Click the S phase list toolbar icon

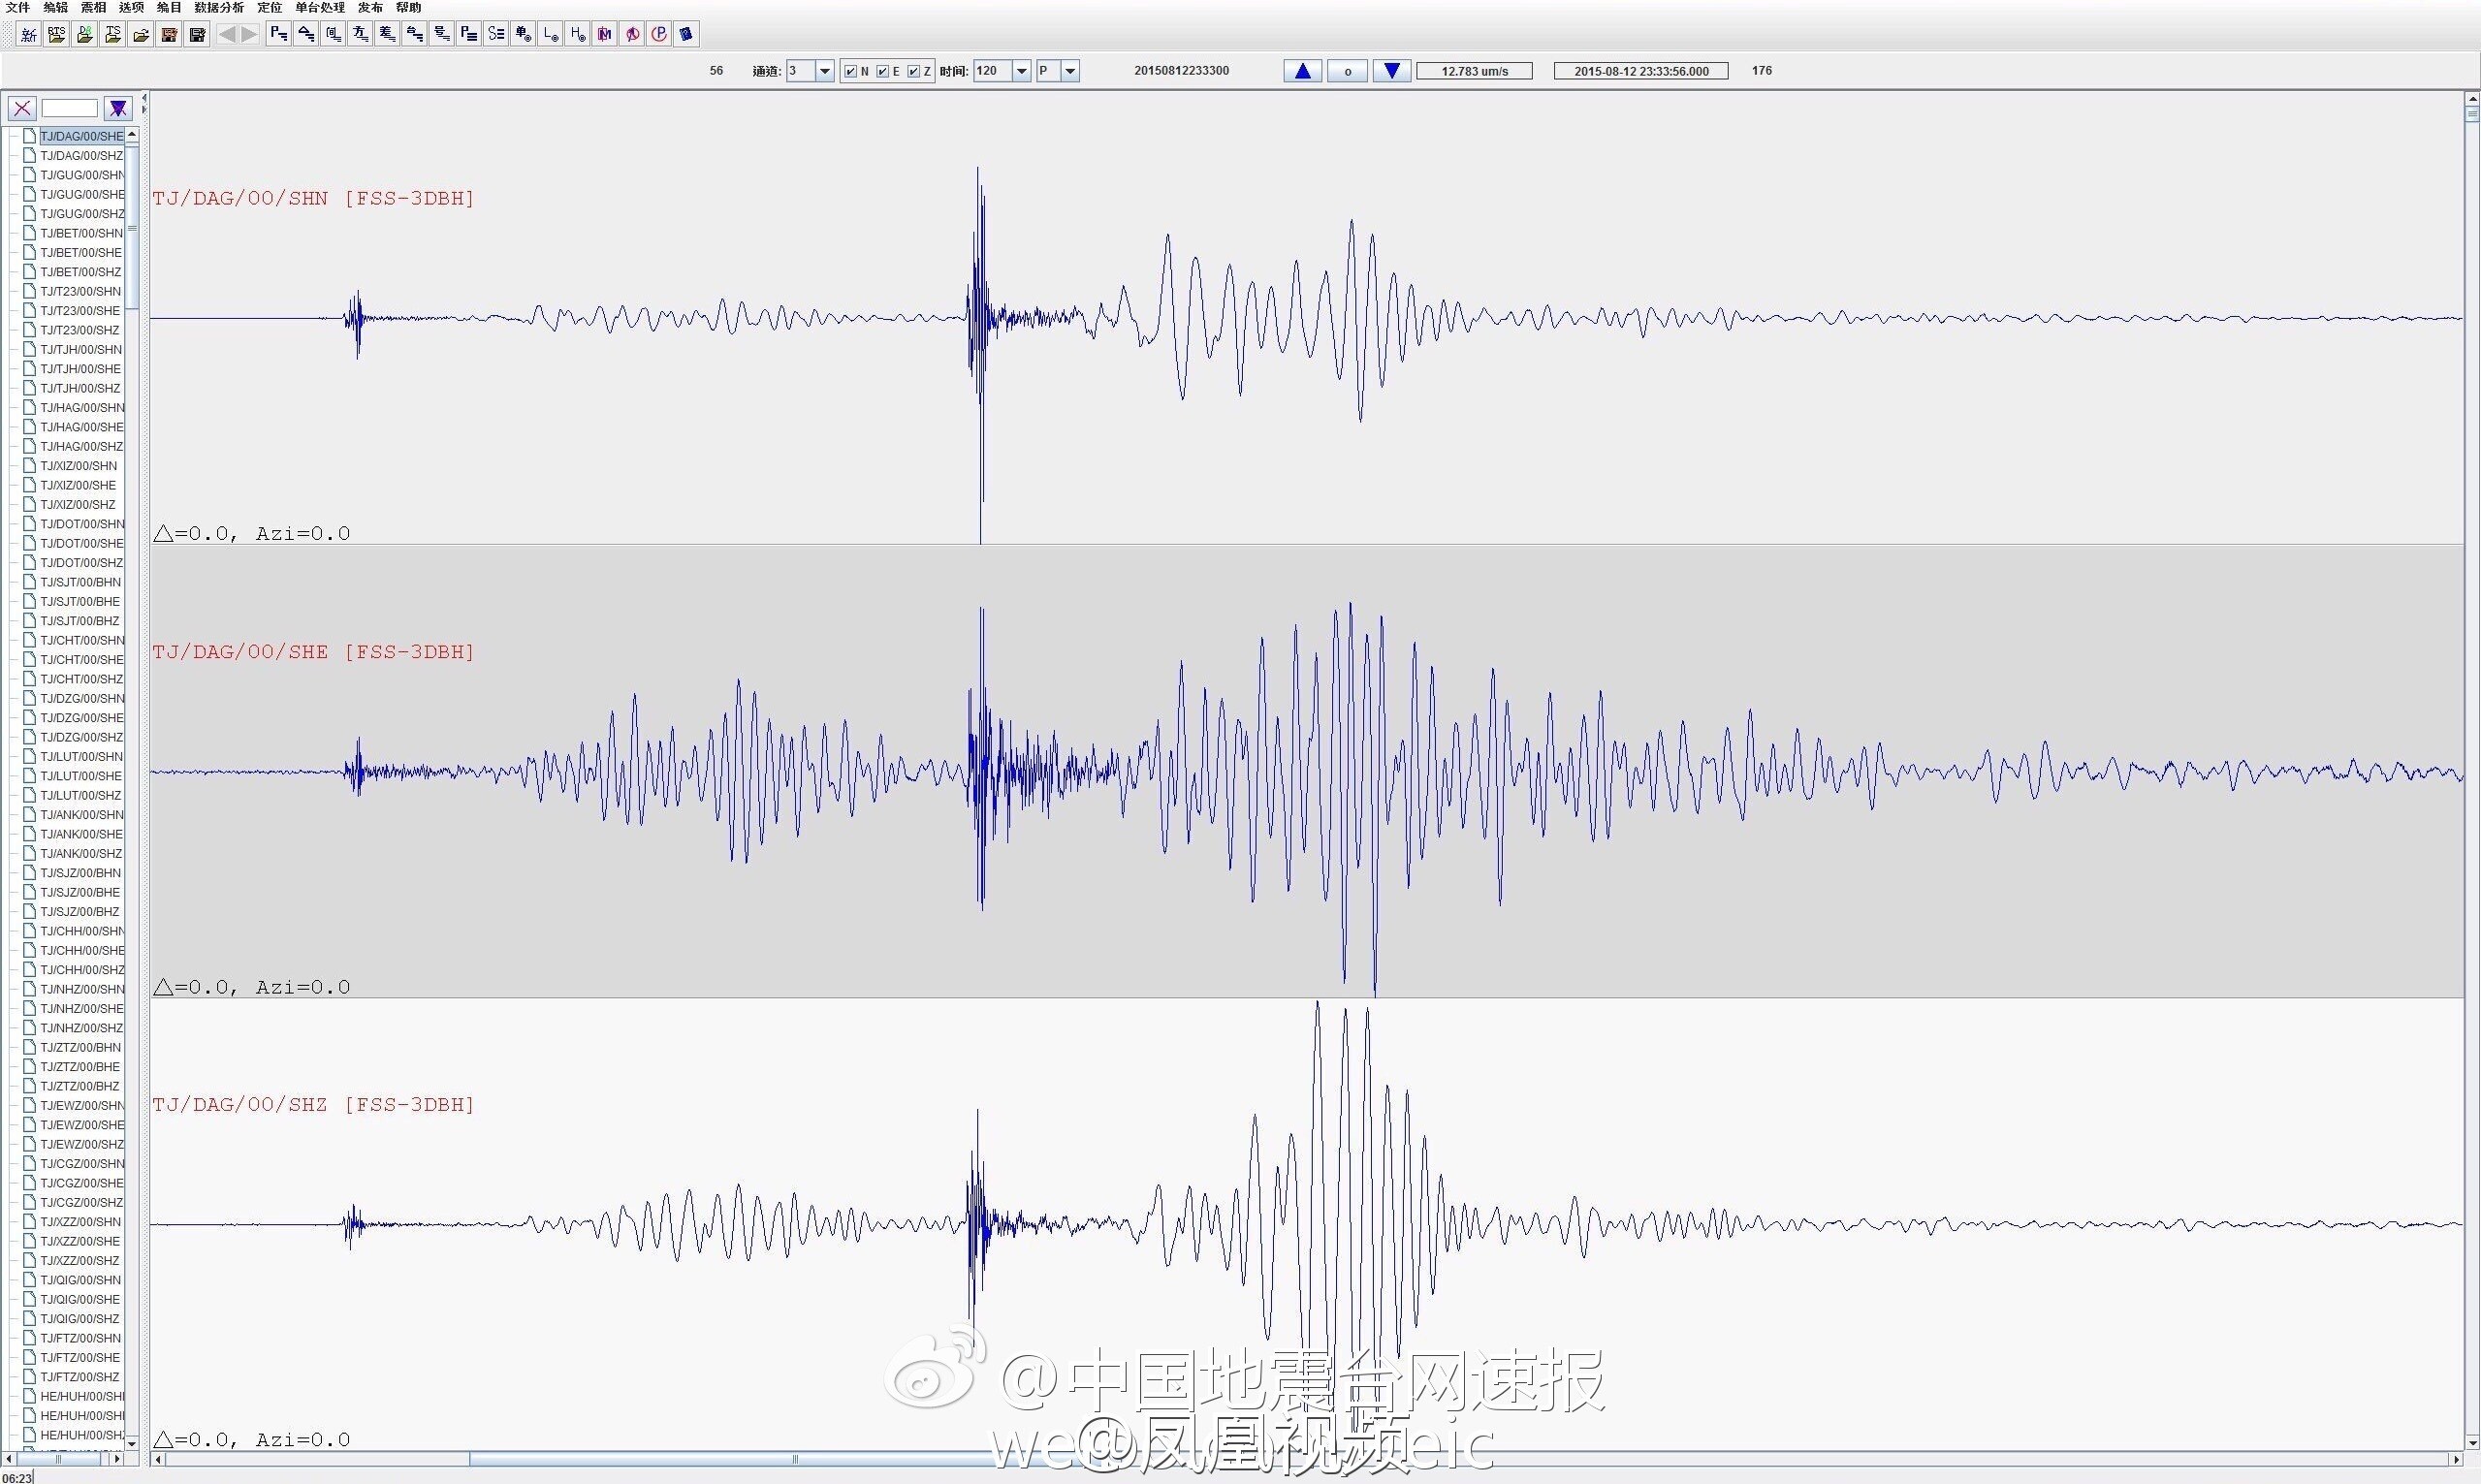496,34
